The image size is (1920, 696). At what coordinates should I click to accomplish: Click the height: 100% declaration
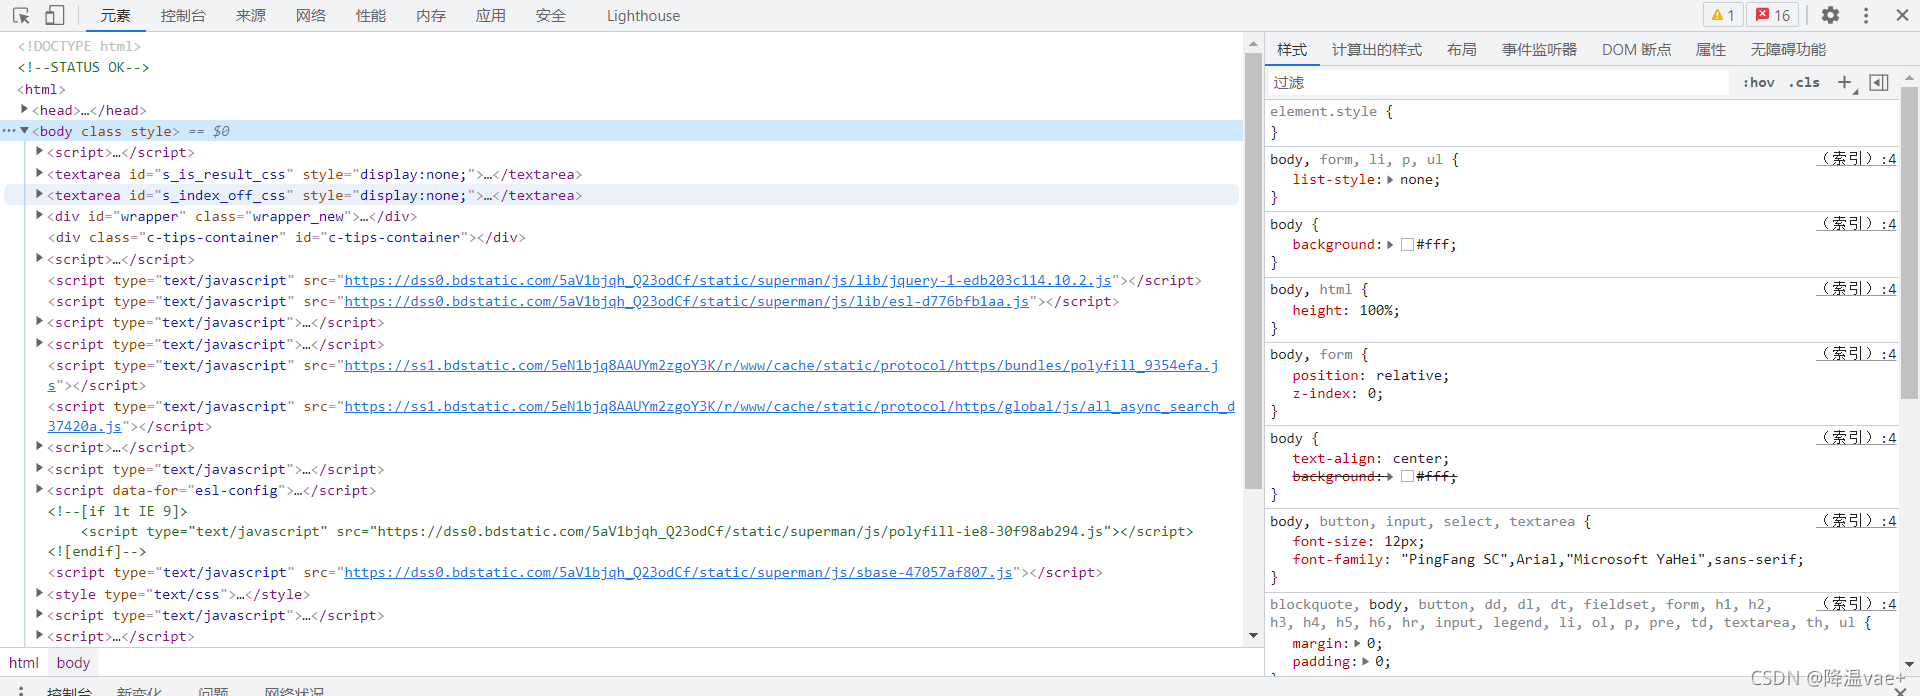pyautogui.click(x=1346, y=311)
